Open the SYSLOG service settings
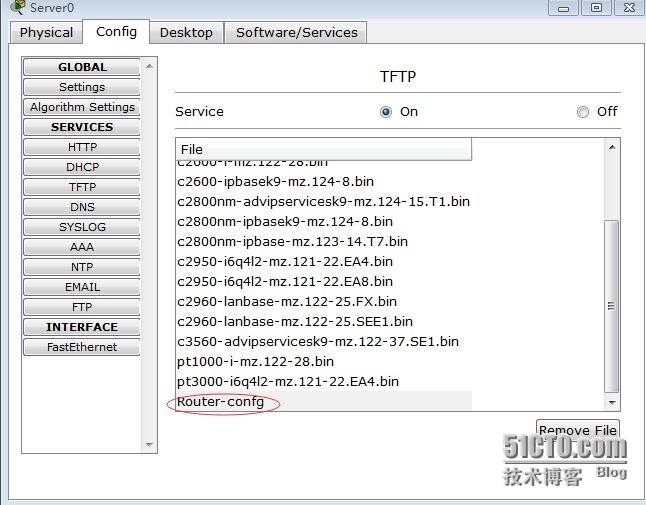 [82, 227]
